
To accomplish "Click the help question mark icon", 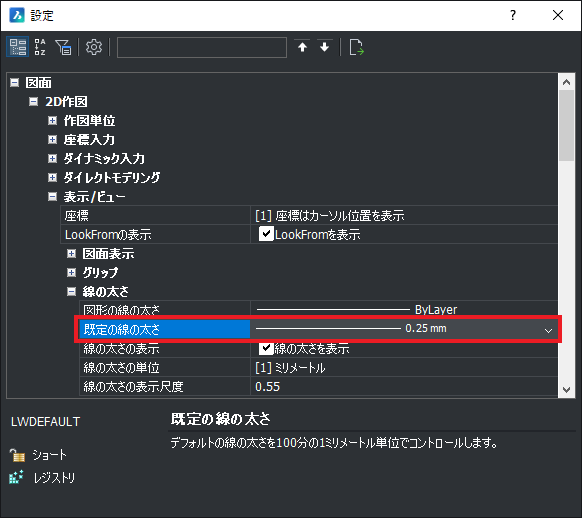I will point(513,15).
